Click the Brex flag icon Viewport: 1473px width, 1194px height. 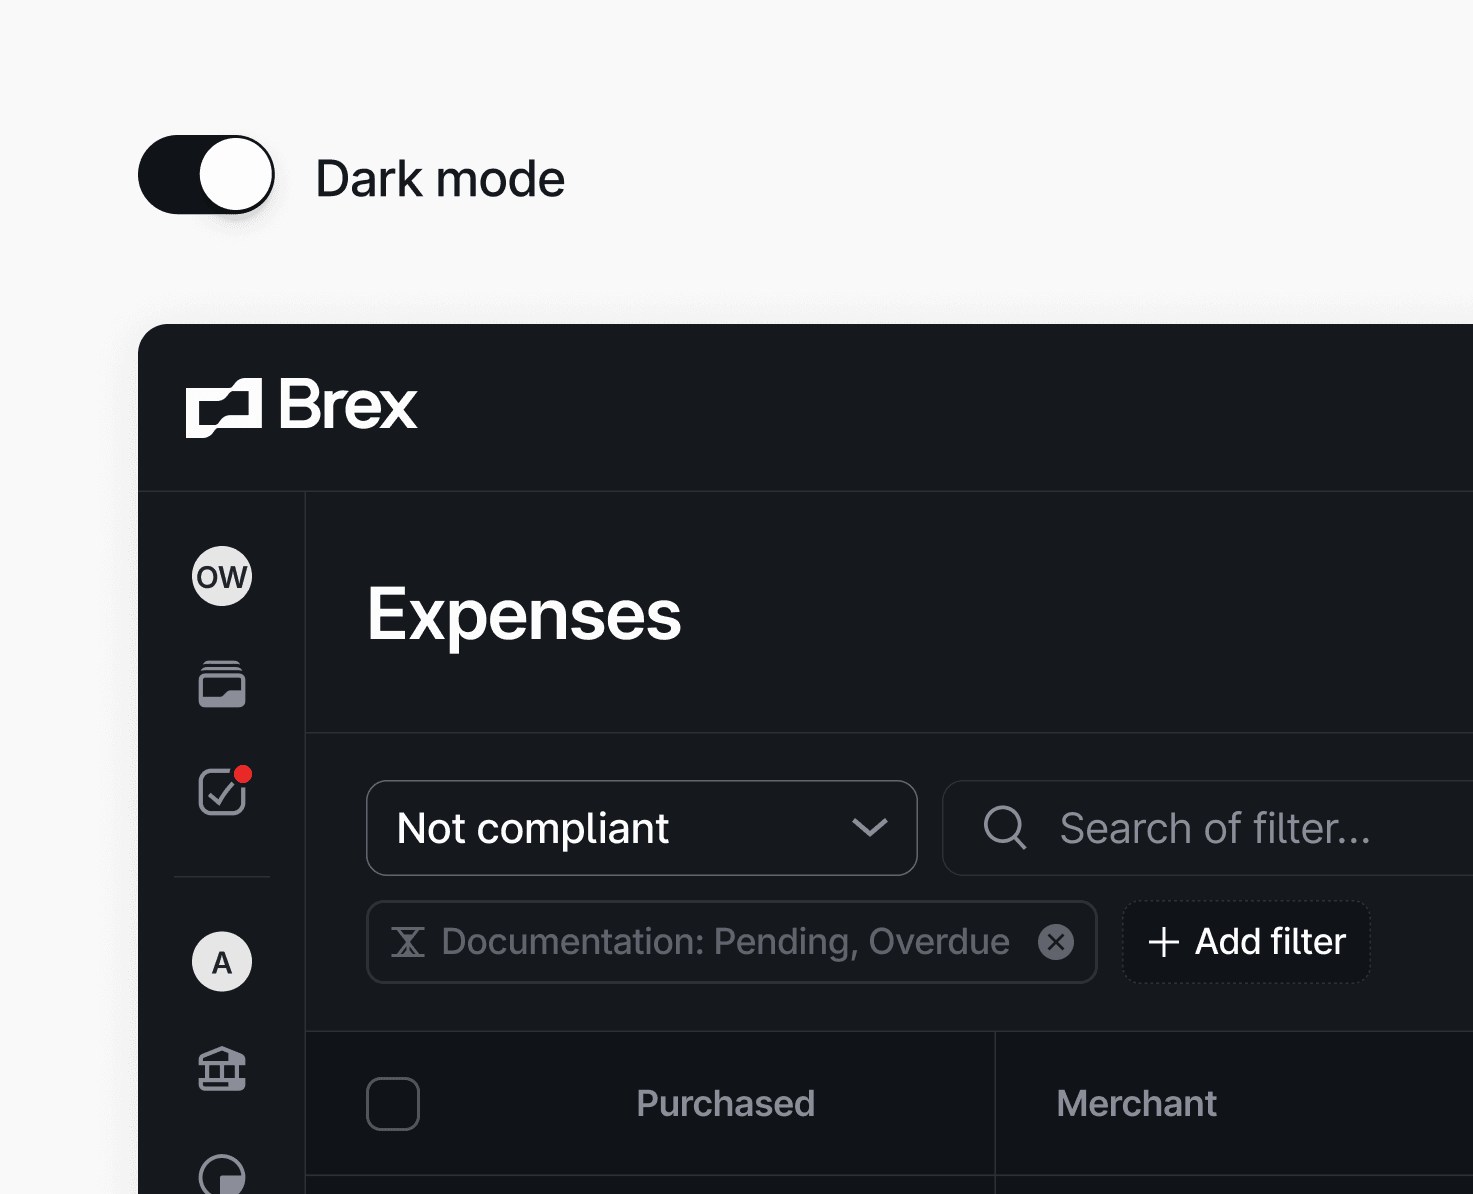(222, 406)
